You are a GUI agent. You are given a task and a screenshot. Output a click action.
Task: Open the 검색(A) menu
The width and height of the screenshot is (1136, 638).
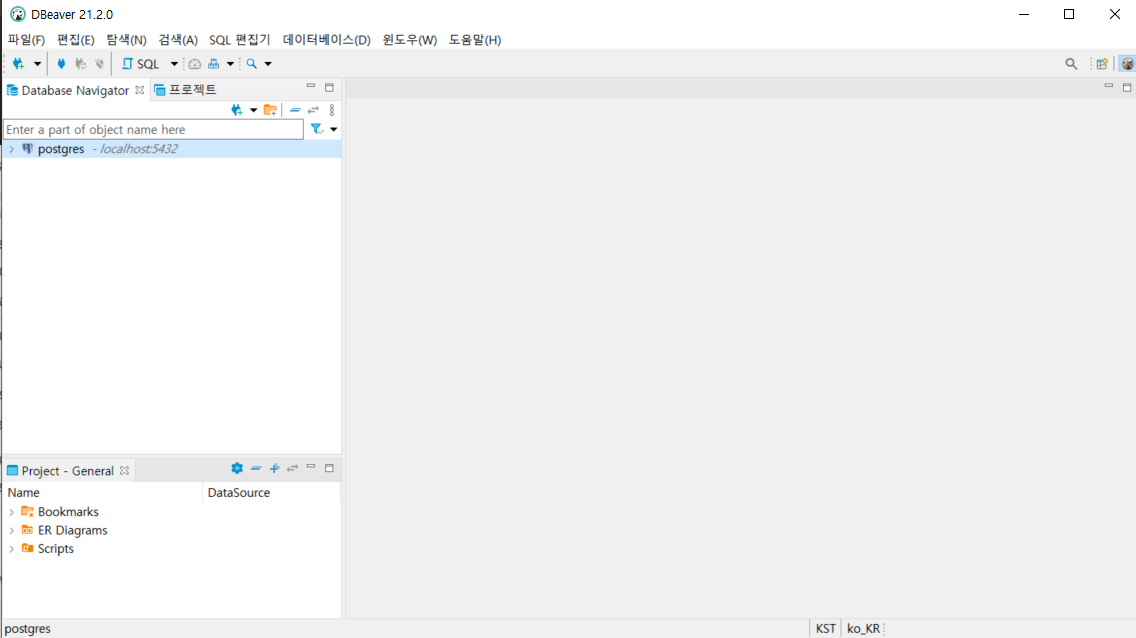coord(178,40)
